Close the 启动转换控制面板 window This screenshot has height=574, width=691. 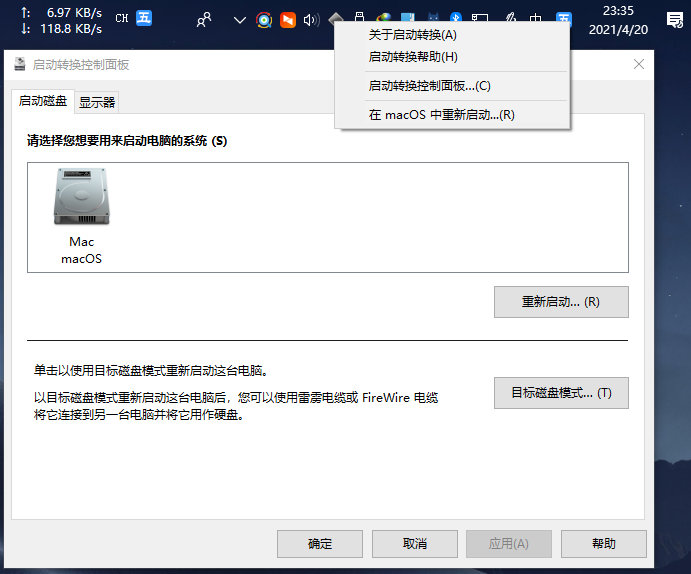point(639,64)
